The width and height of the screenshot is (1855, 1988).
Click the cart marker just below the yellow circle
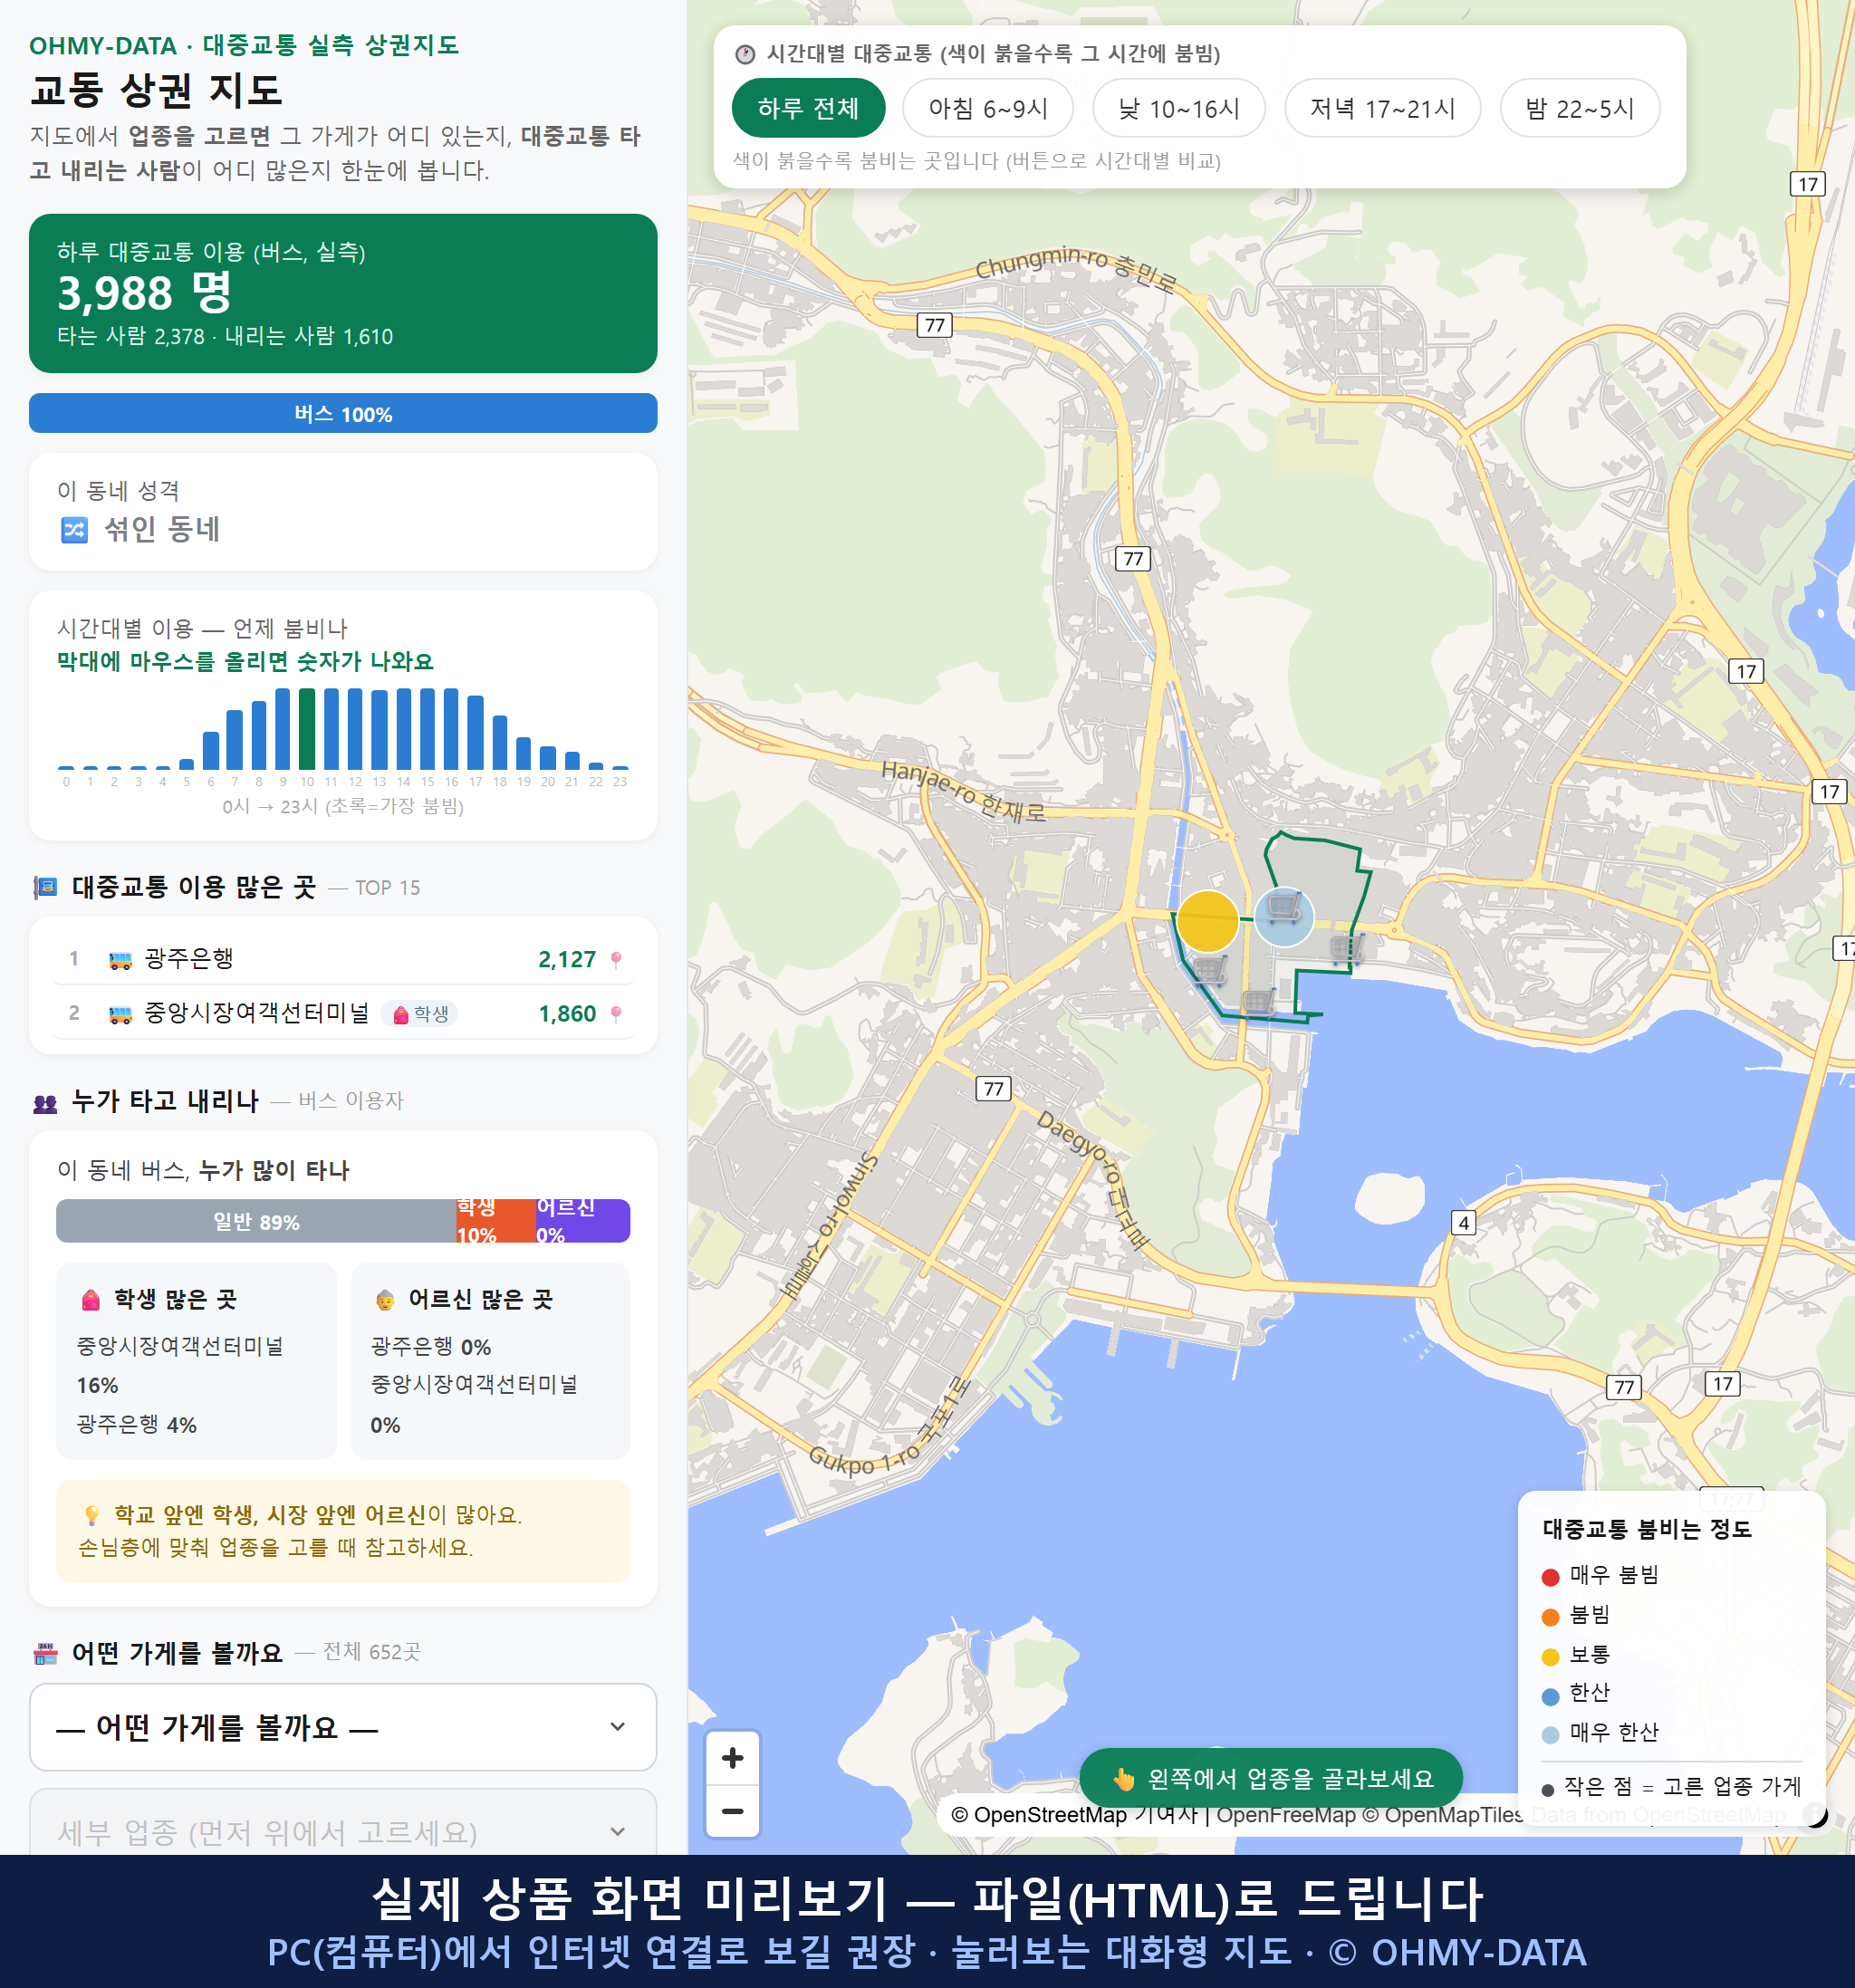click(x=1210, y=968)
